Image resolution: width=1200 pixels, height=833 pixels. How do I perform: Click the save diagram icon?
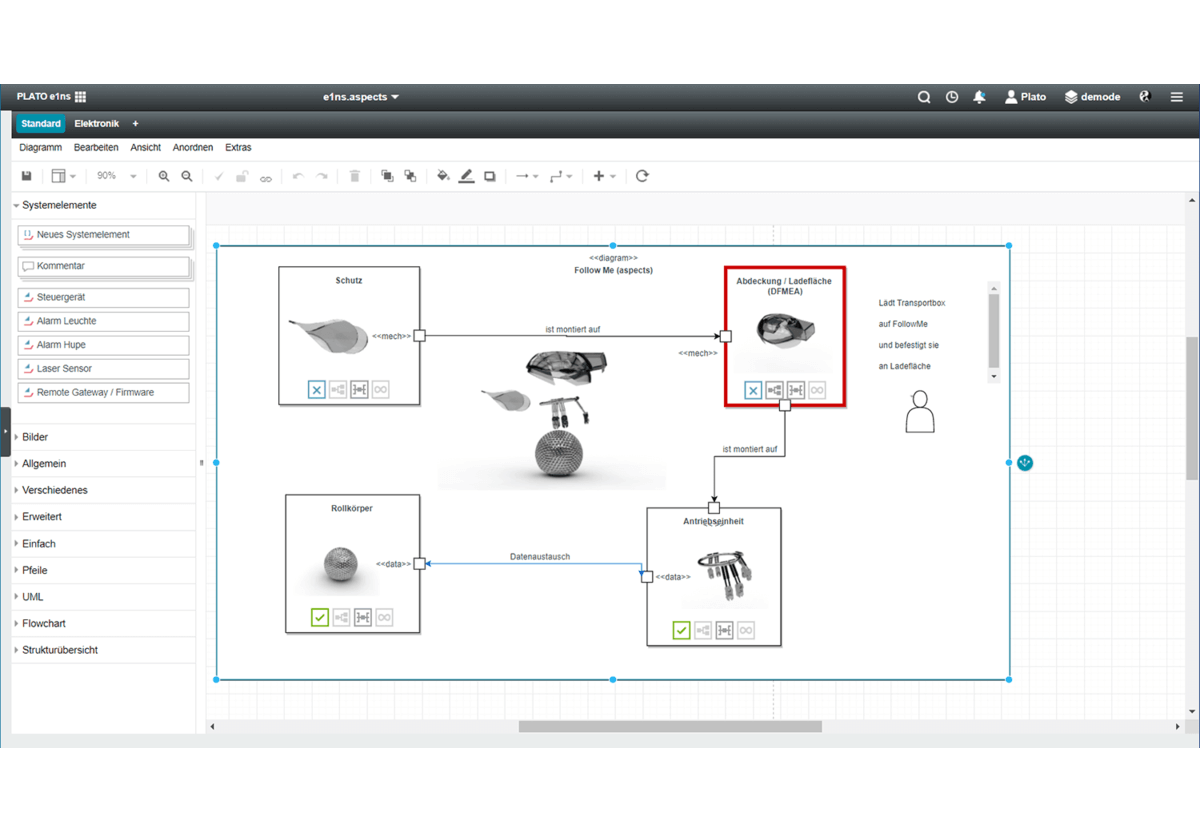26,176
